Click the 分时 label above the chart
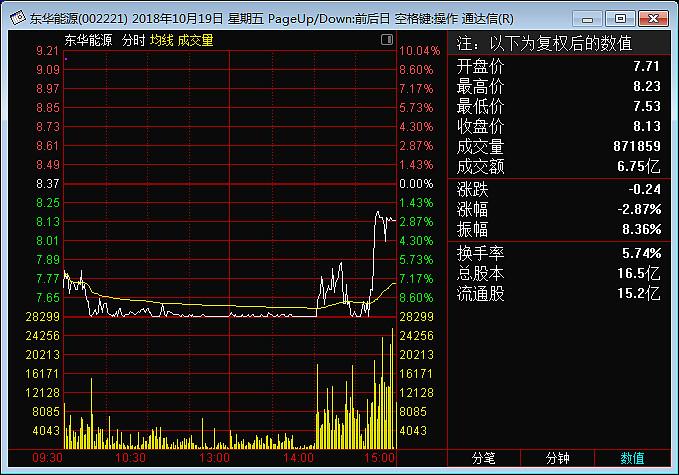679x475 pixels. (133, 40)
